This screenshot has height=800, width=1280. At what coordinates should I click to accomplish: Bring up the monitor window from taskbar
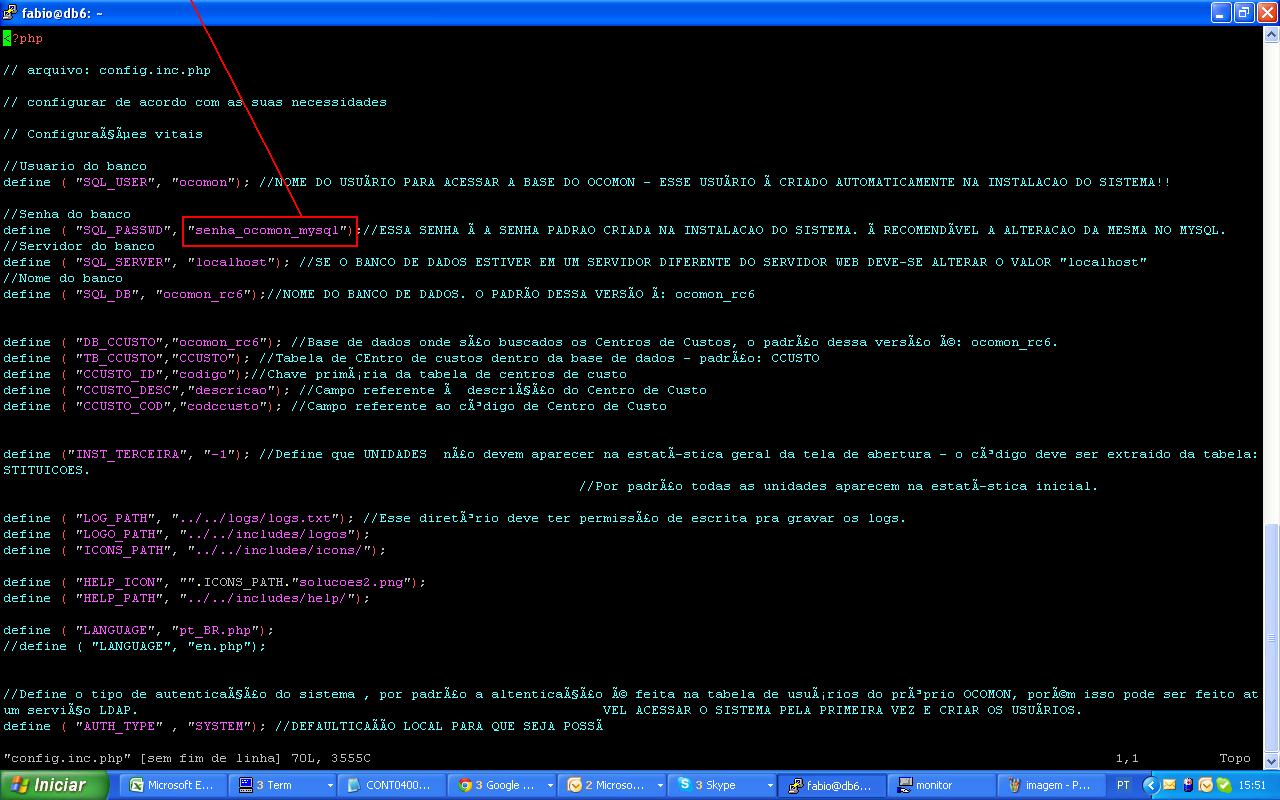tap(940, 784)
